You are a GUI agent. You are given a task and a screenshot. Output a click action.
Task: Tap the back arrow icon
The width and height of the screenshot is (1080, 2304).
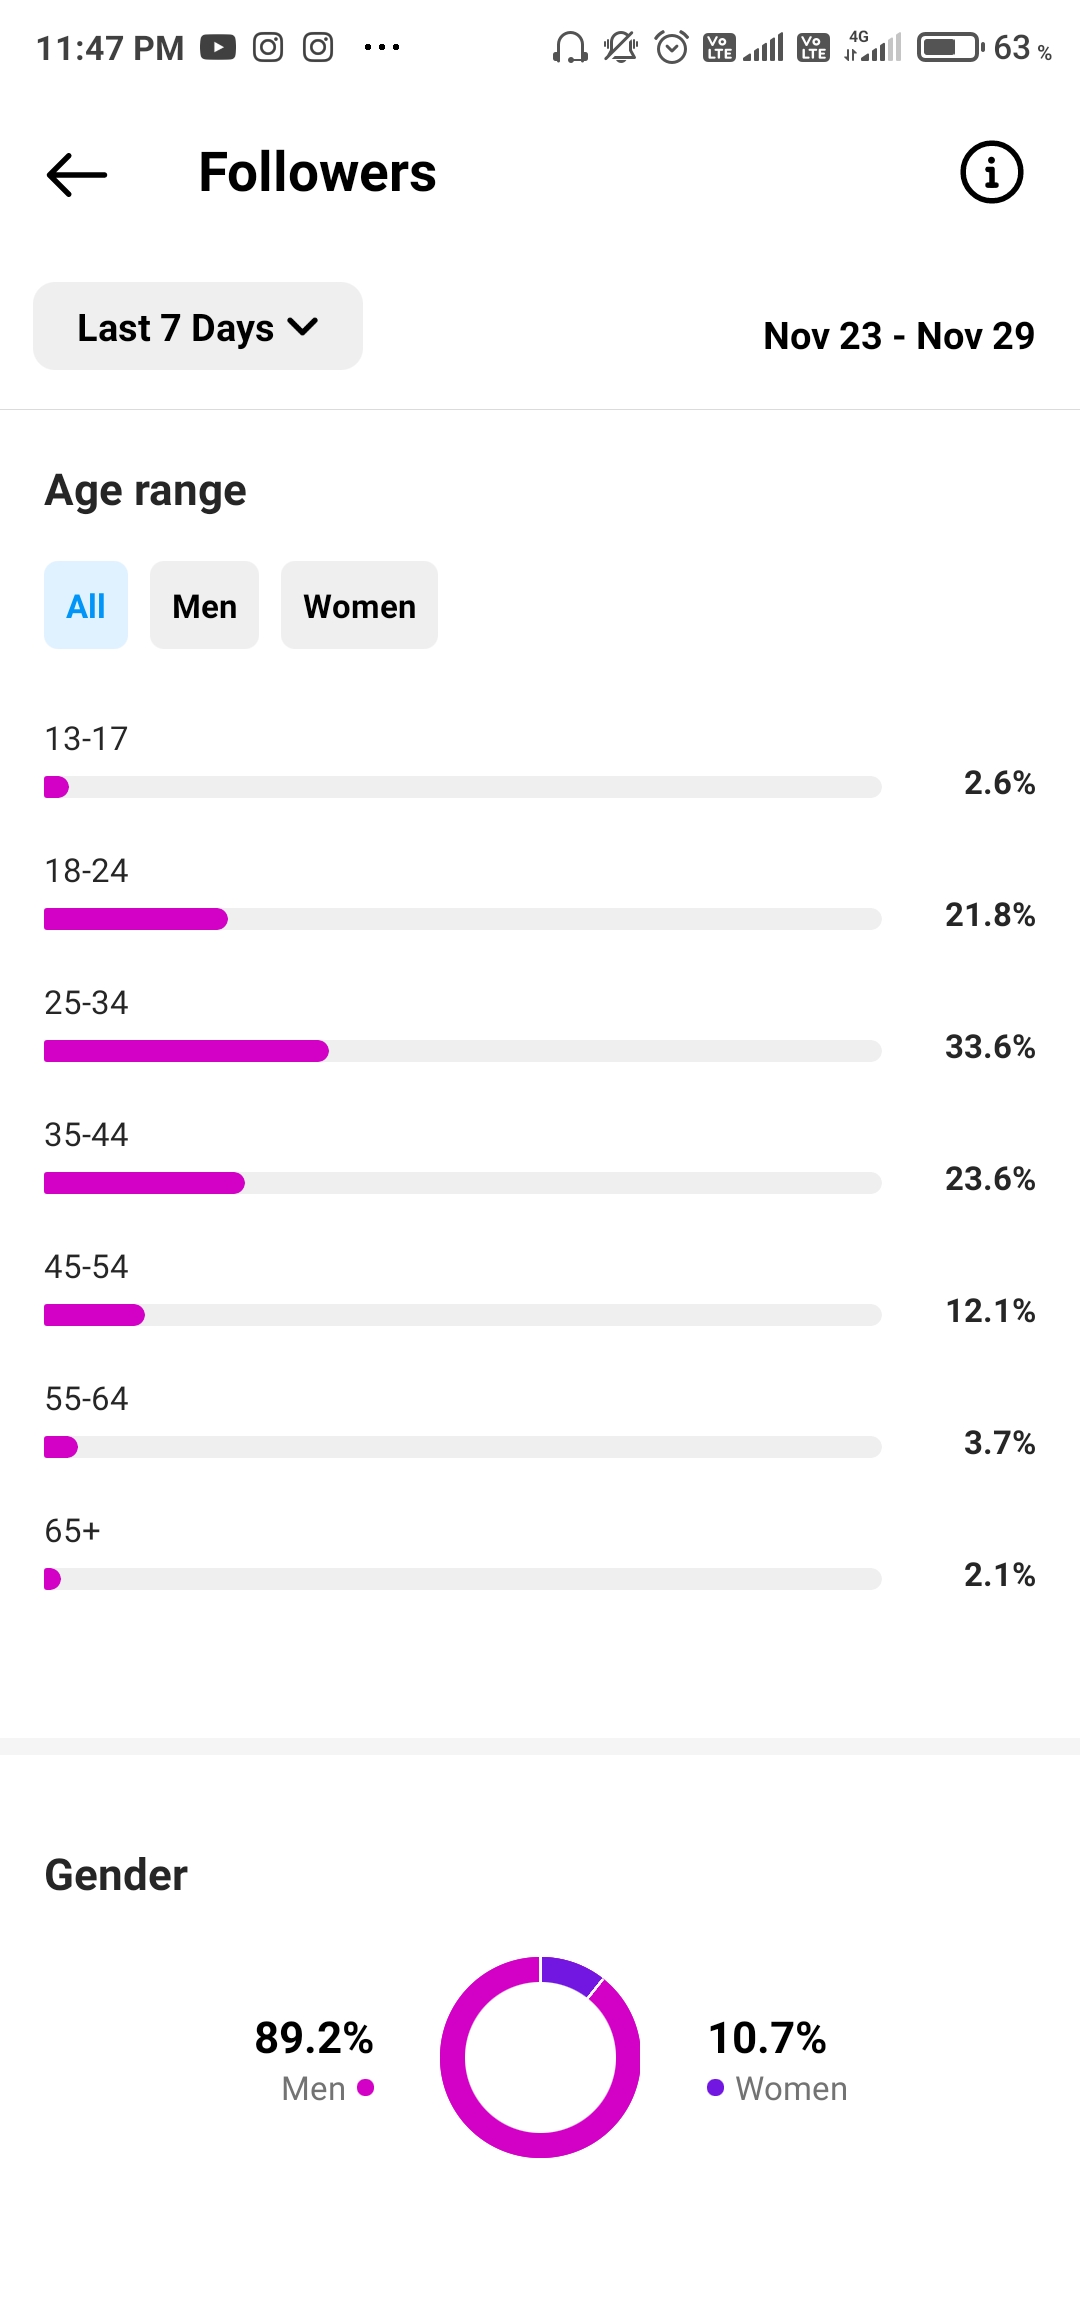pyautogui.click(x=77, y=174)
